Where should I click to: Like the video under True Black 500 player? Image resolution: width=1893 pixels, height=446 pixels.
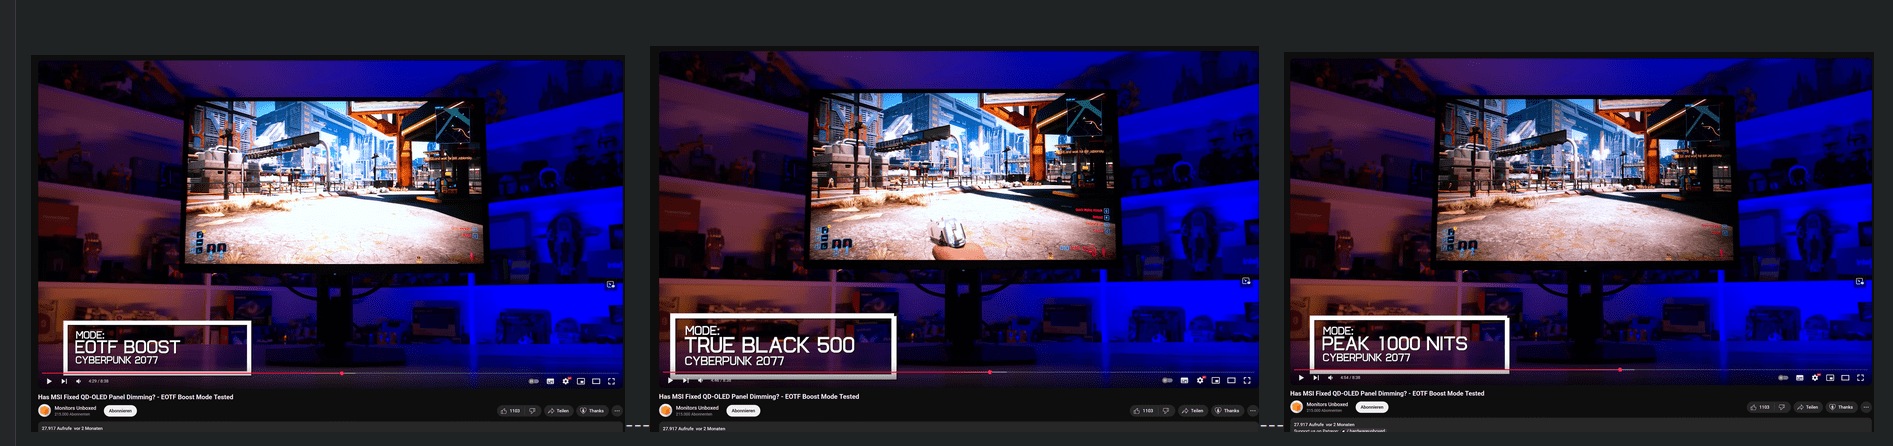[x=1143, y=411]
